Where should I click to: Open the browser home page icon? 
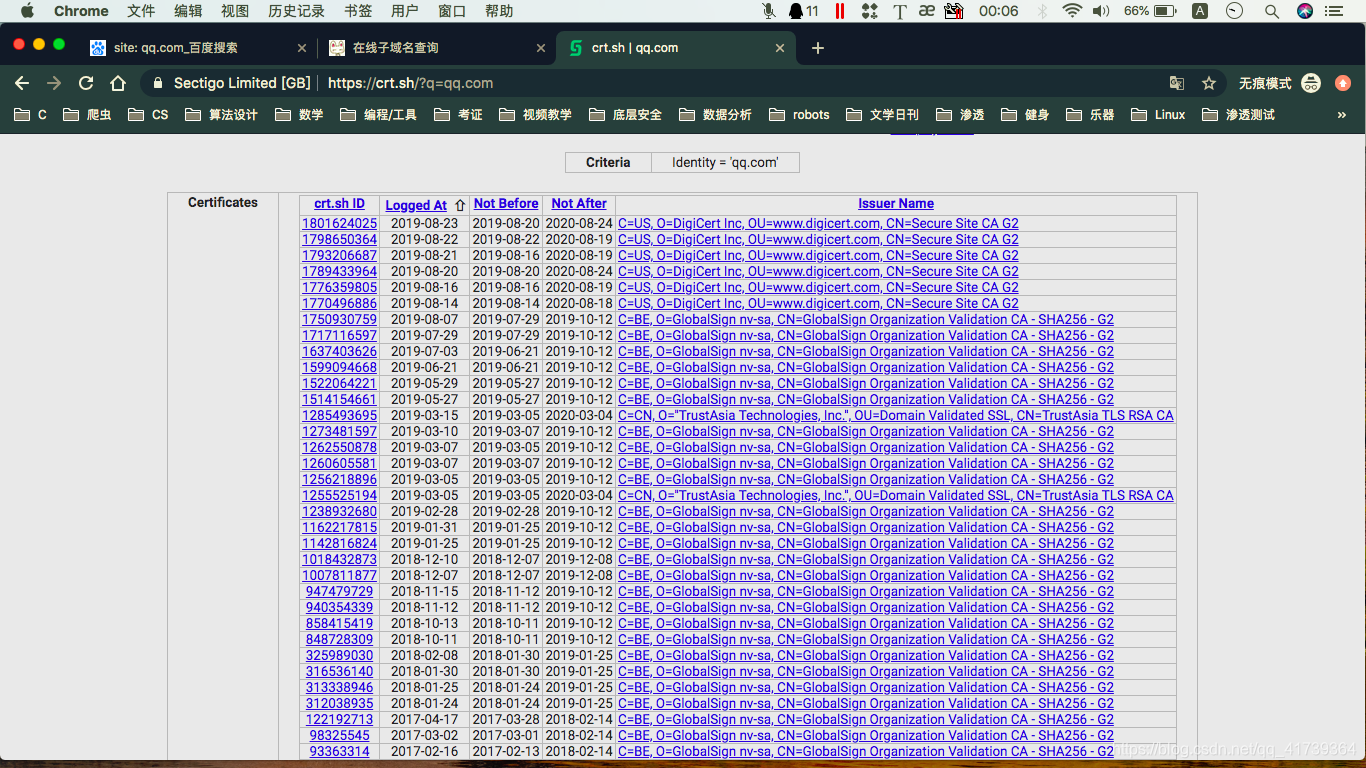pyautogui.click(x=118, y=83)
